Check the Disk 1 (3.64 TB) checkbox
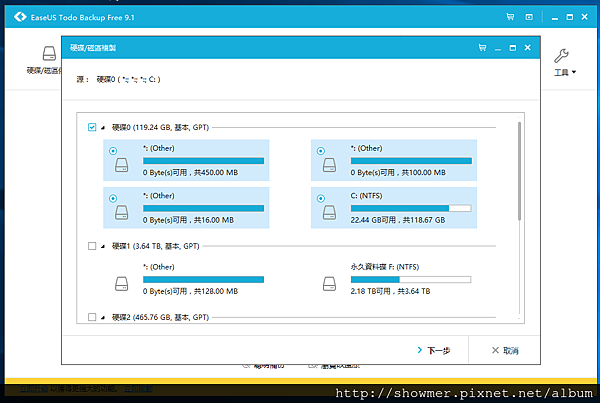The height and width of the screenshot is (403, 600). point(92,246)
